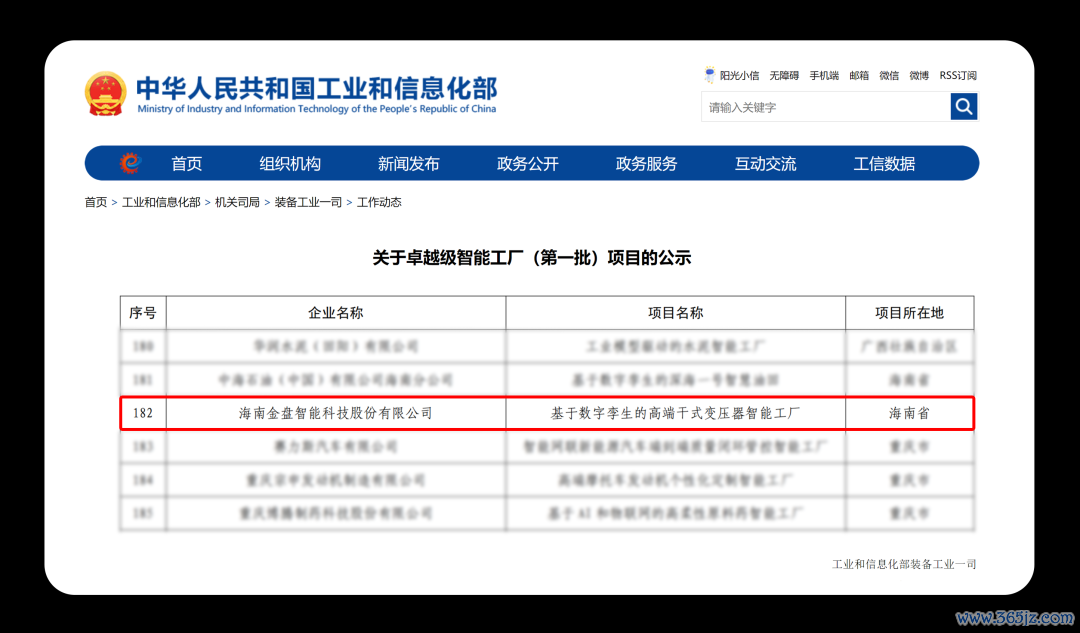Open the 首页 navigation menu item
This screenshot has width=1080, height=633.
187,164
